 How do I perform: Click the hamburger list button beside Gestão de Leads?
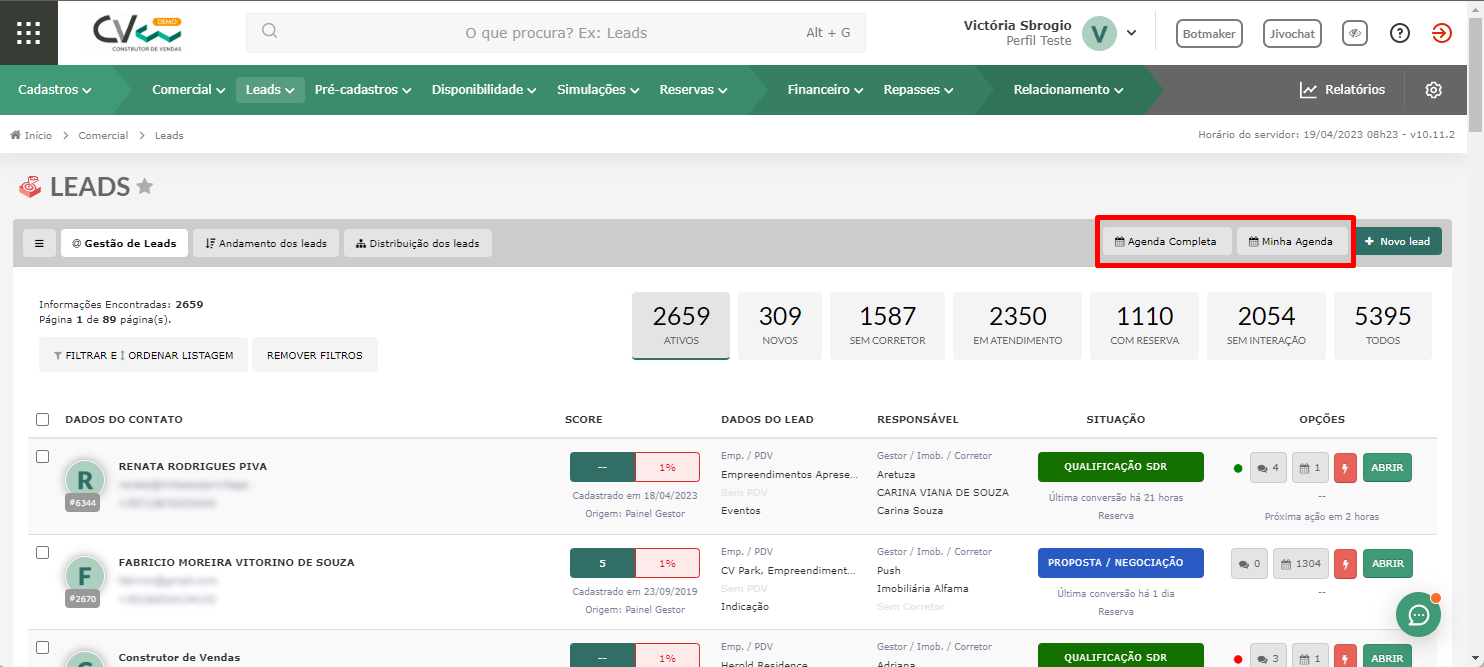(x=39, y=243)
